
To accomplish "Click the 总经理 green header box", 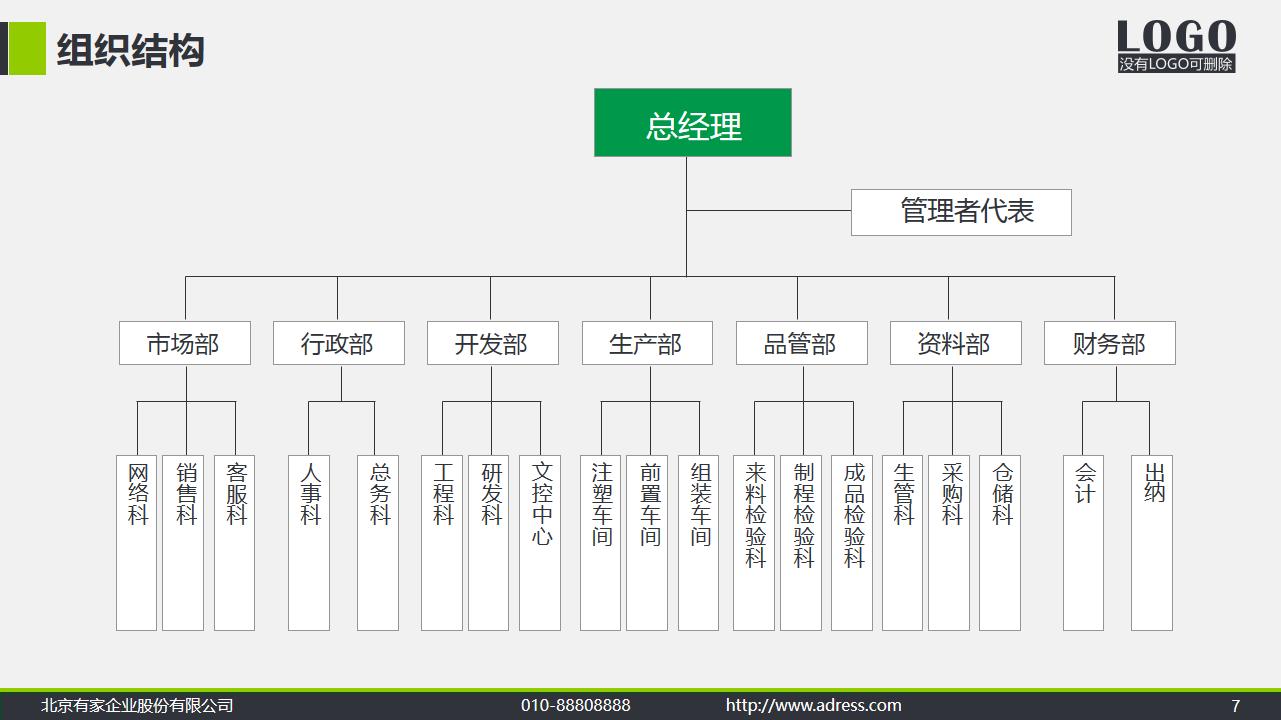I will (x=693, y=122).
